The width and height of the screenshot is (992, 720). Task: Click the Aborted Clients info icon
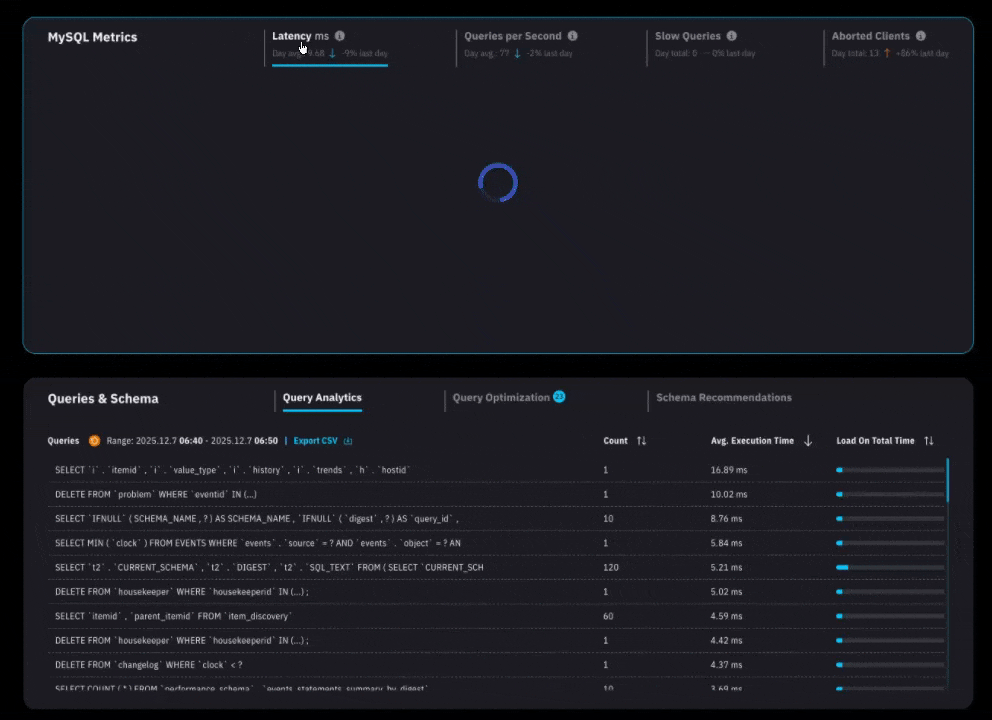[921, 36]
